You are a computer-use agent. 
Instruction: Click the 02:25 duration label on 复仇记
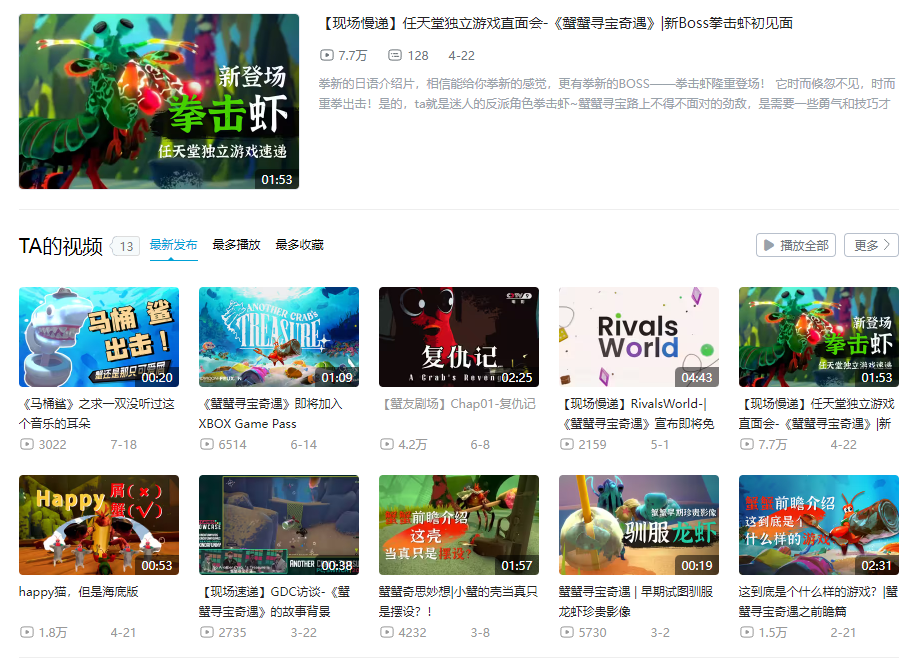[517, 378]
